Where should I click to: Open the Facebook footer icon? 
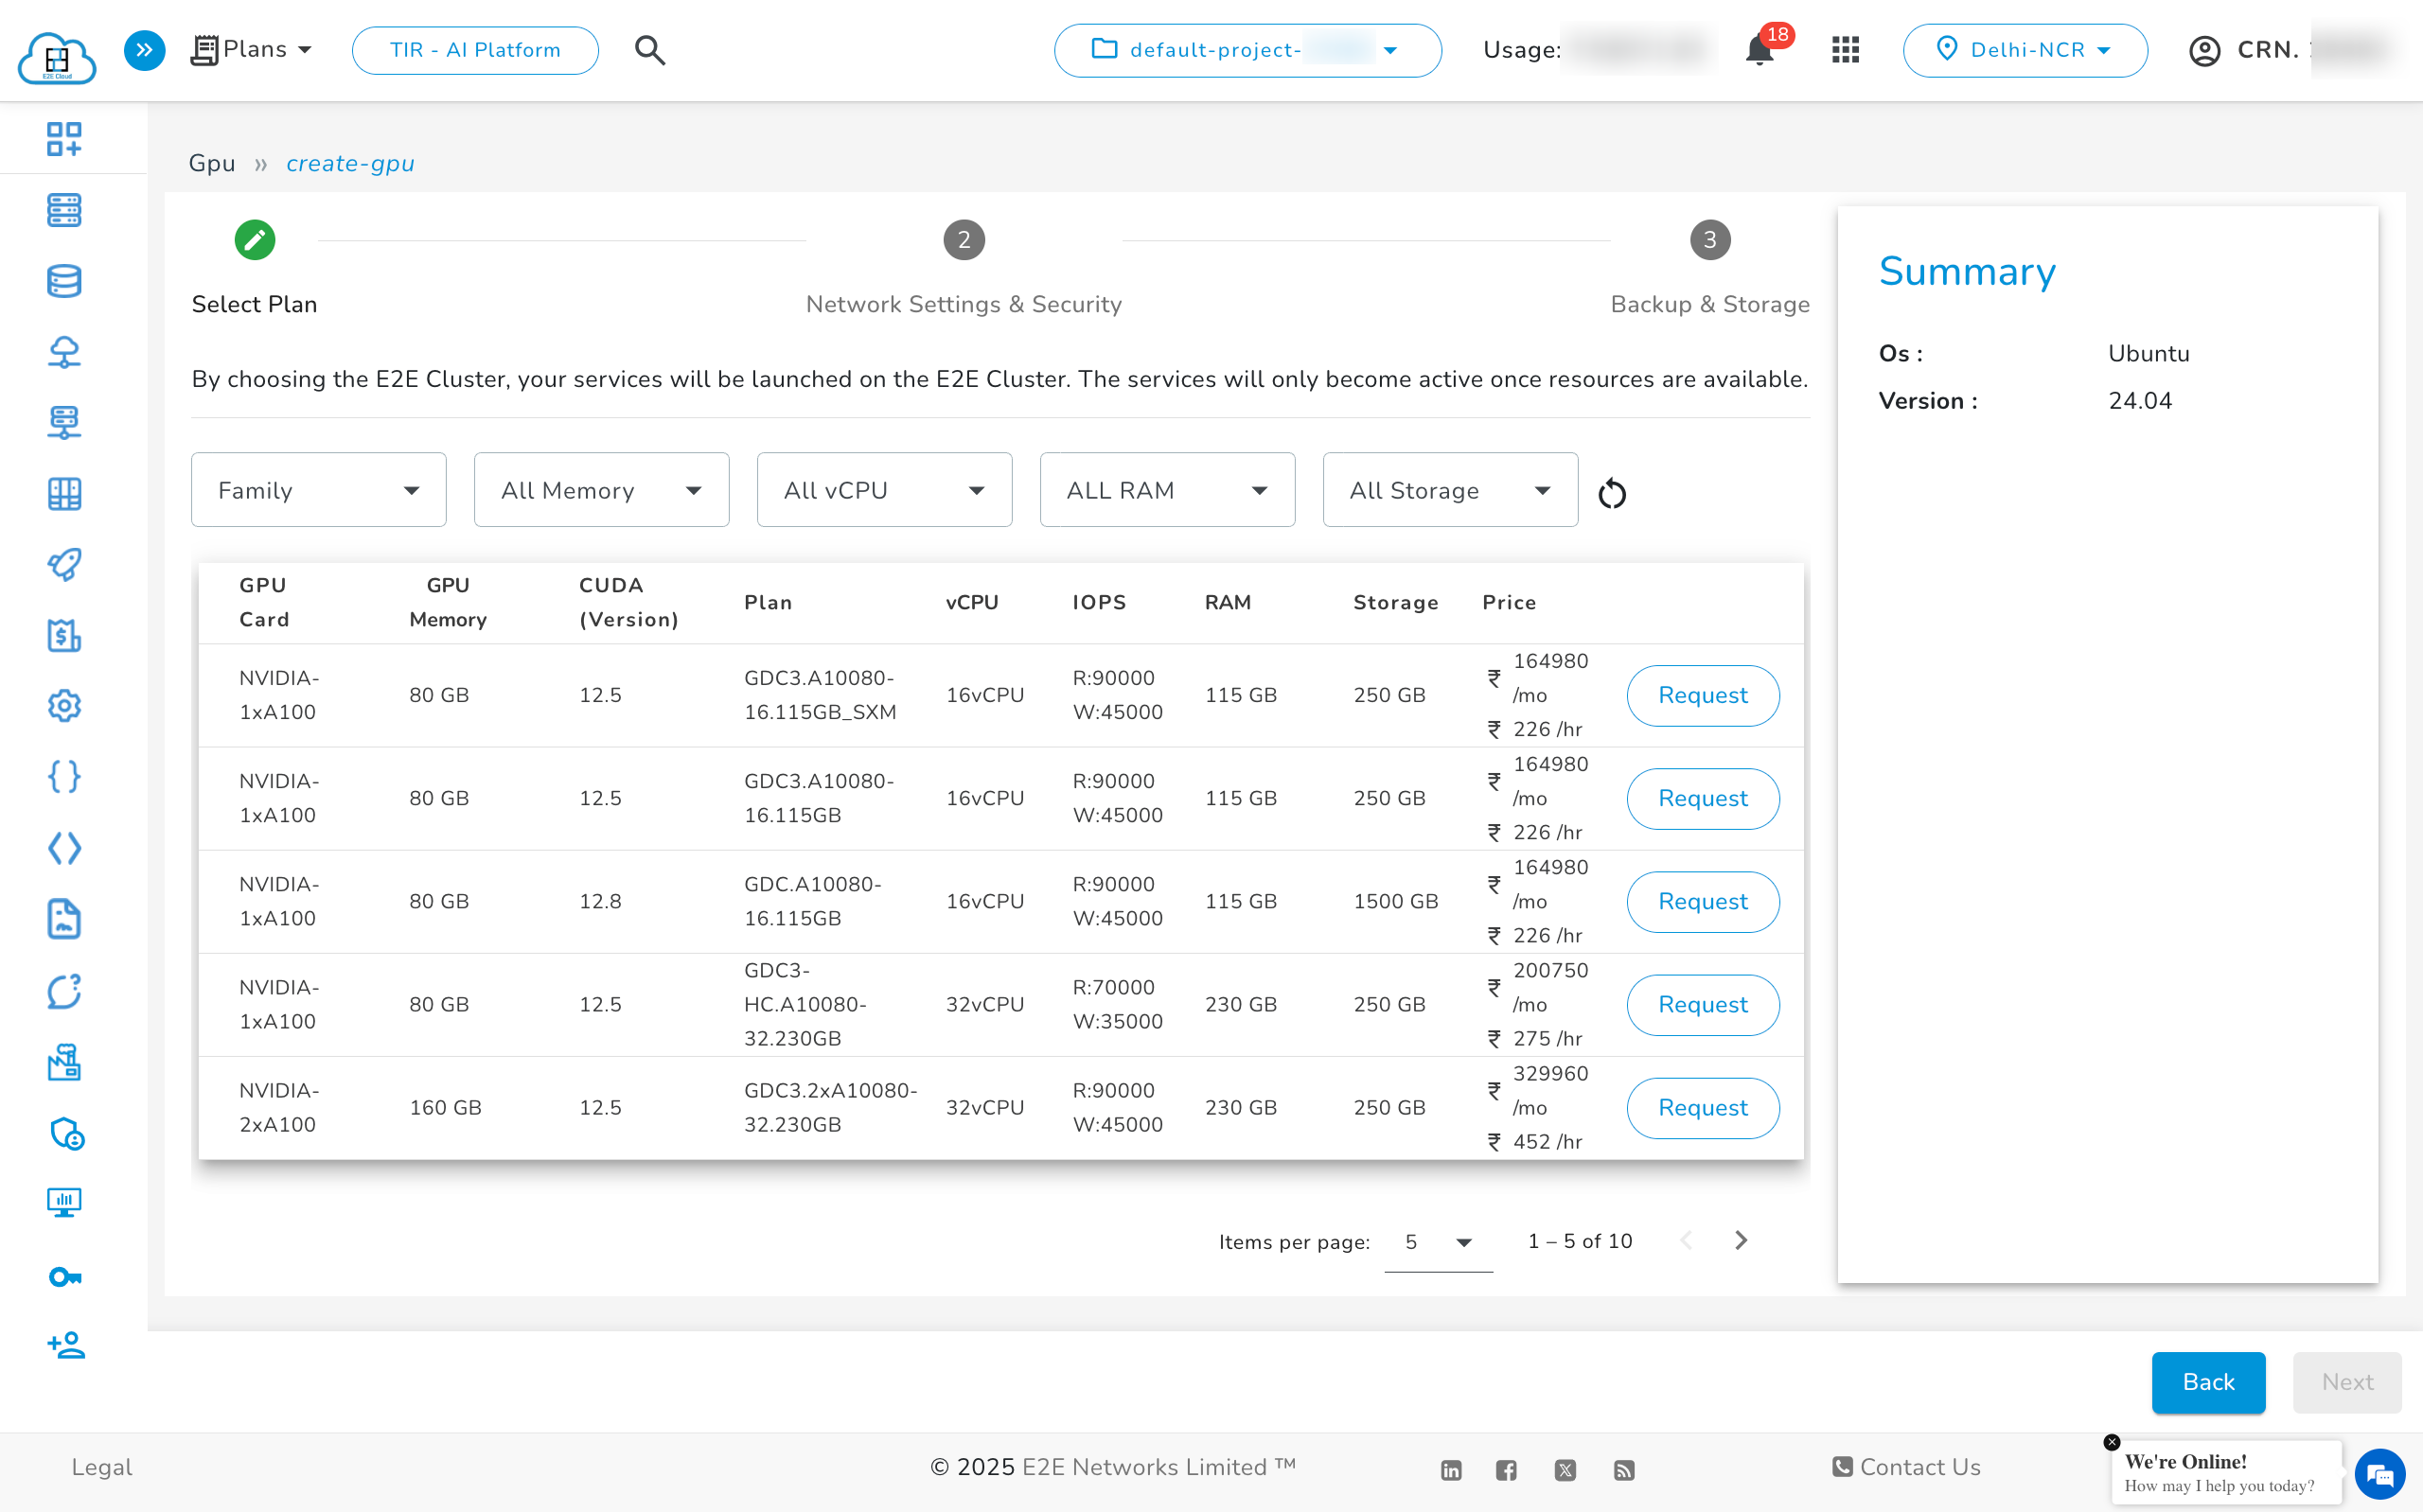[x=1506, y=1470]
